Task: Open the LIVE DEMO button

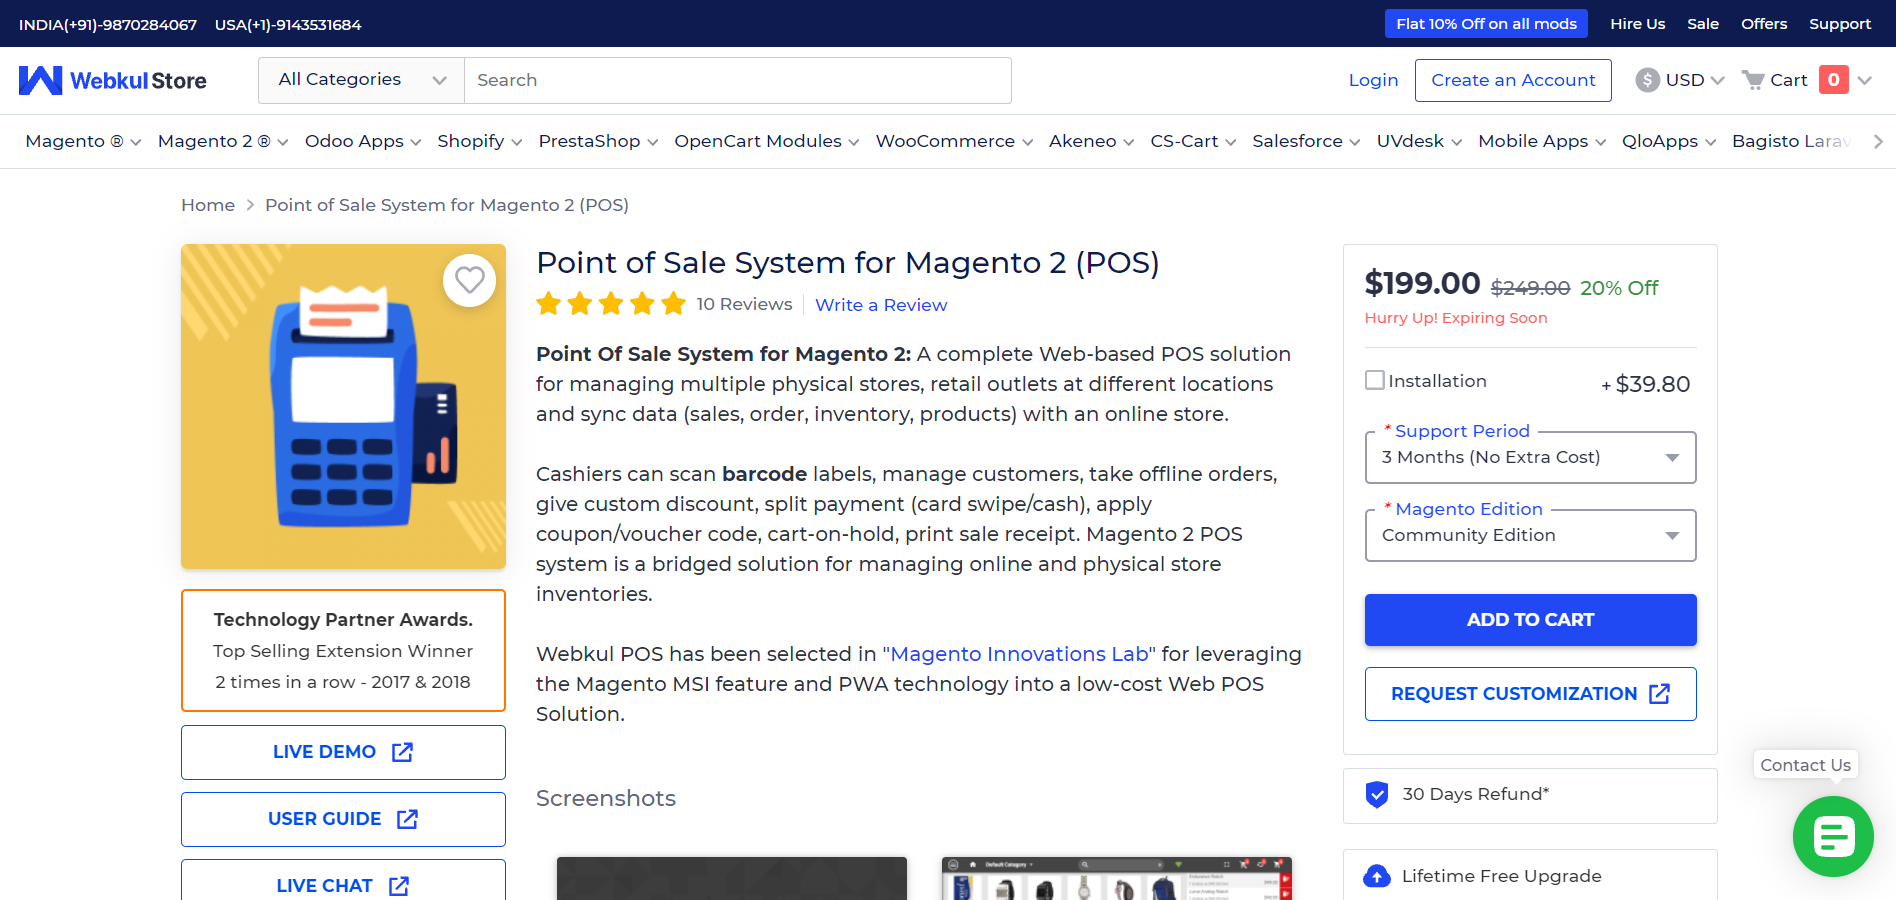Action: 343,752
